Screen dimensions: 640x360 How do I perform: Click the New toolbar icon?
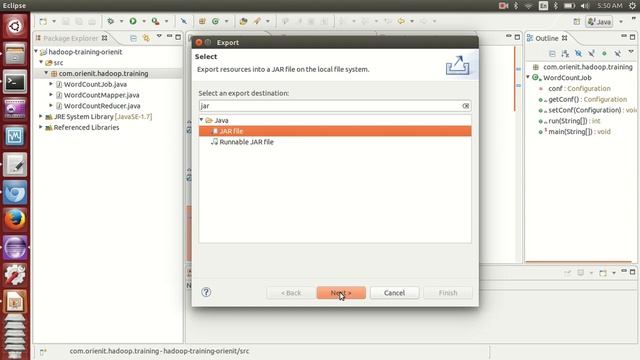pyautogui.click(x=43, y=21)
